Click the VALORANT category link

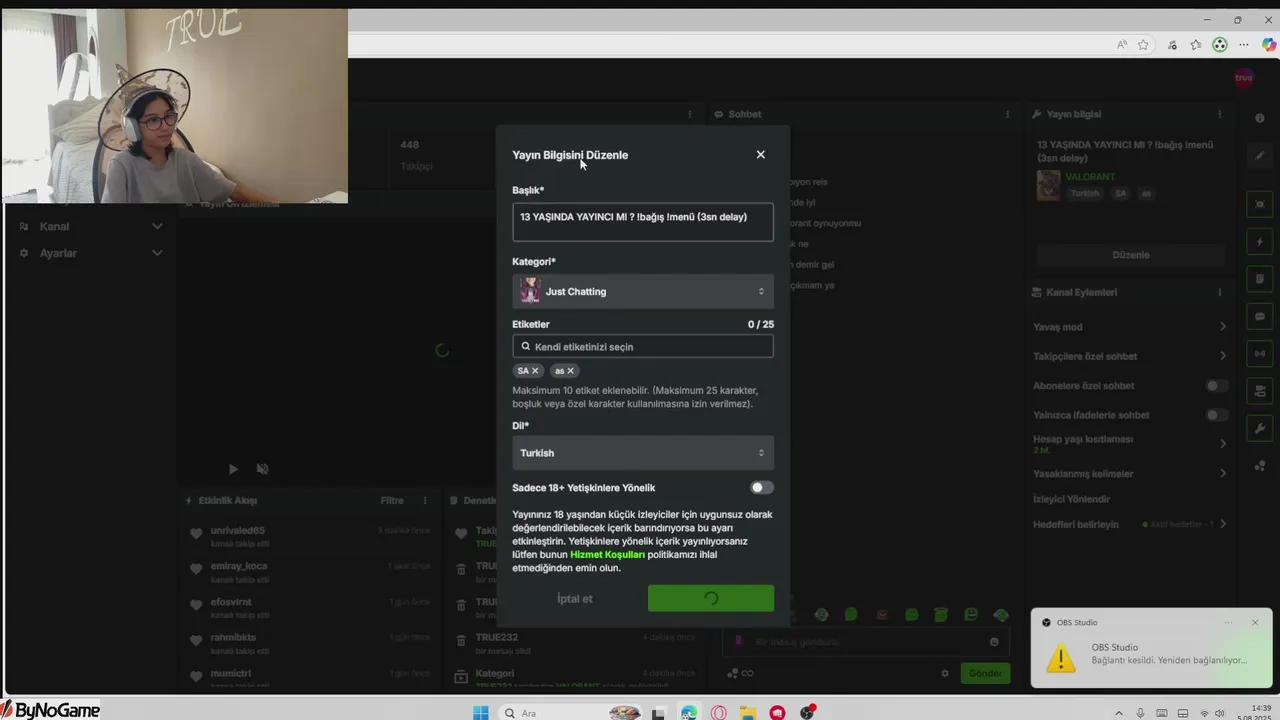pos(1090,177)
